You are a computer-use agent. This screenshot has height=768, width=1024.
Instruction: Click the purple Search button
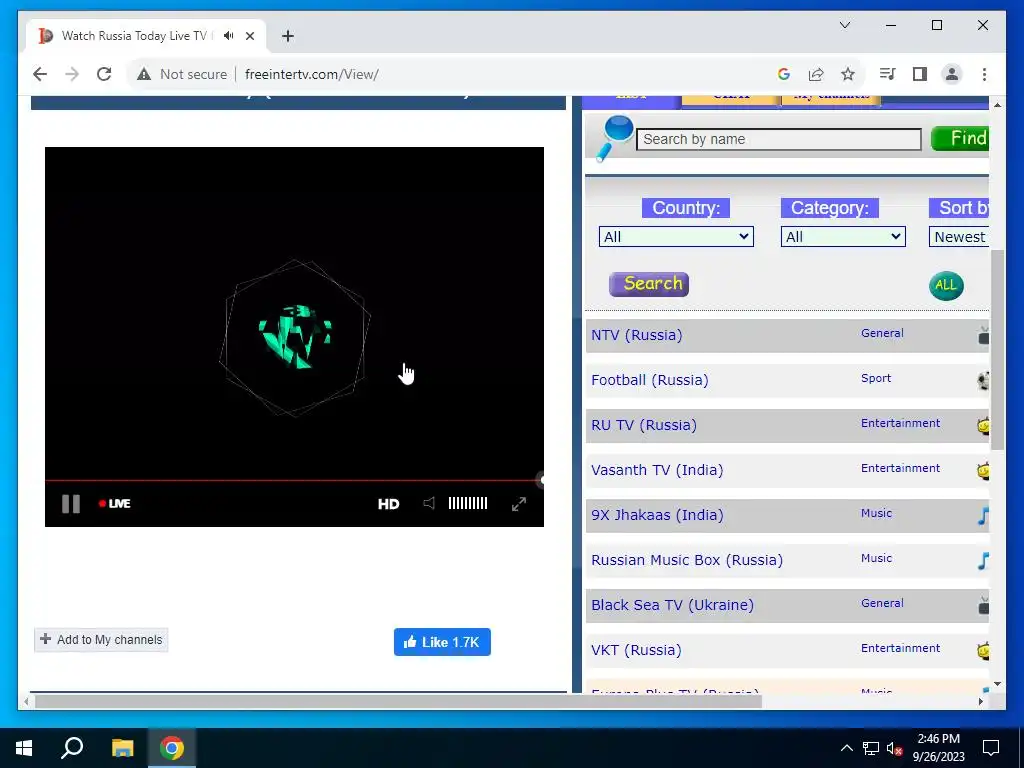pos(649,284)
